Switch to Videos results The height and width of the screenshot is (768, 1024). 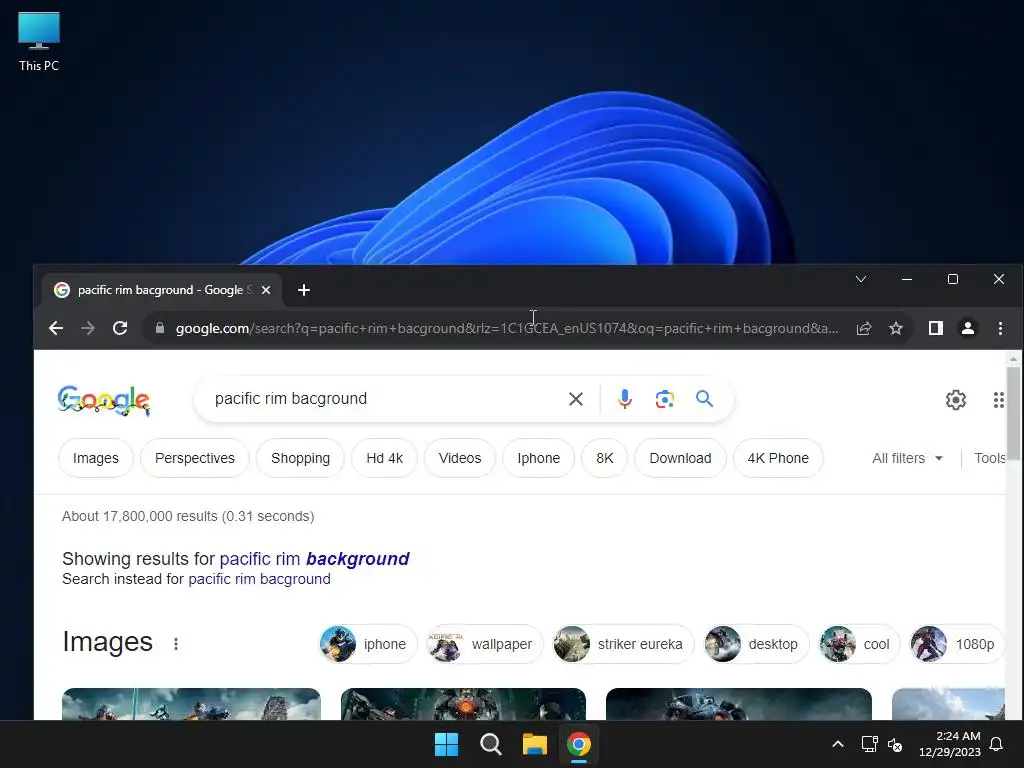click(x=460, y=458)
